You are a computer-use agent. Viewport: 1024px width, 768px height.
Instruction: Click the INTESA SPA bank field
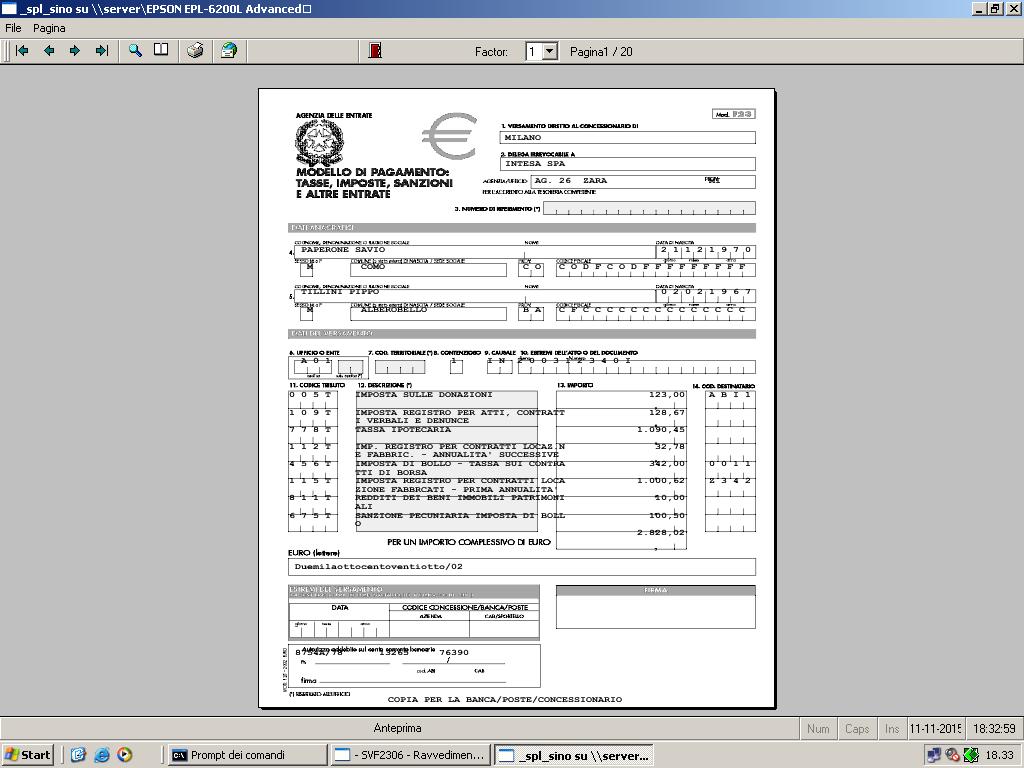coord(628,164)
